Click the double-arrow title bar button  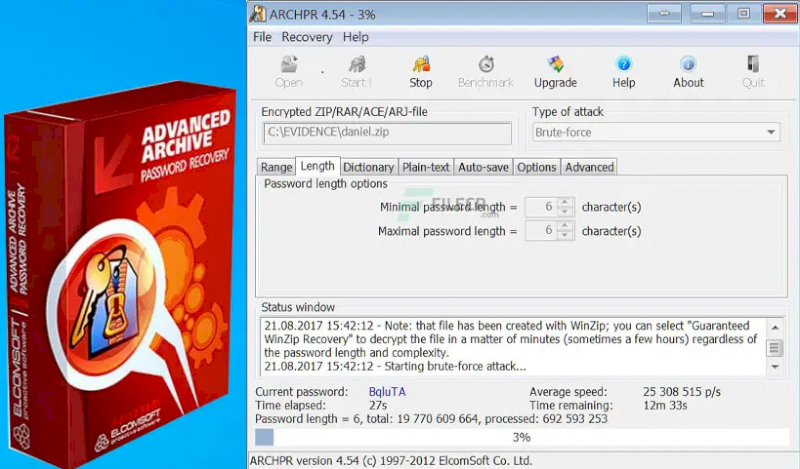coord(664,13)
